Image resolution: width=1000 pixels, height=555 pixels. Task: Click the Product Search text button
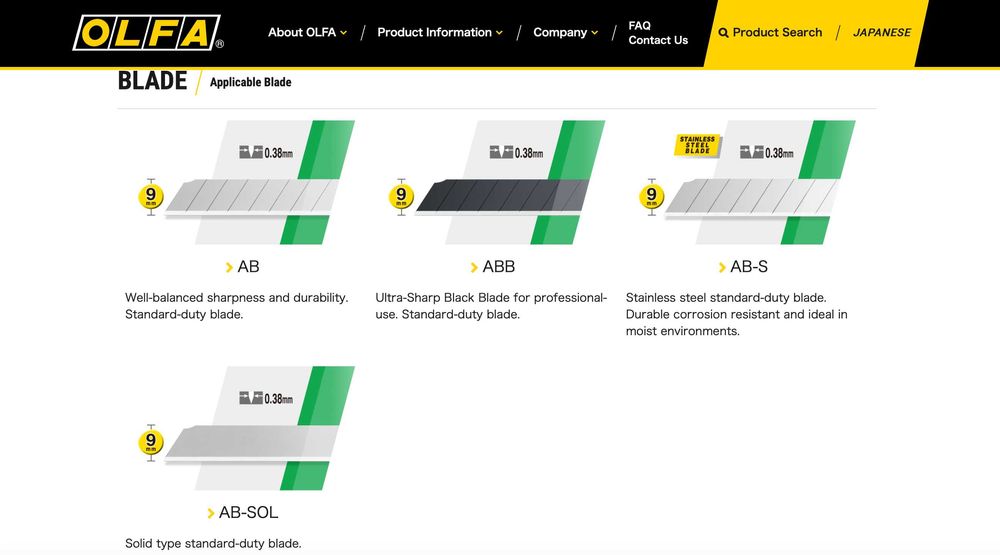(x=777, y=33)
